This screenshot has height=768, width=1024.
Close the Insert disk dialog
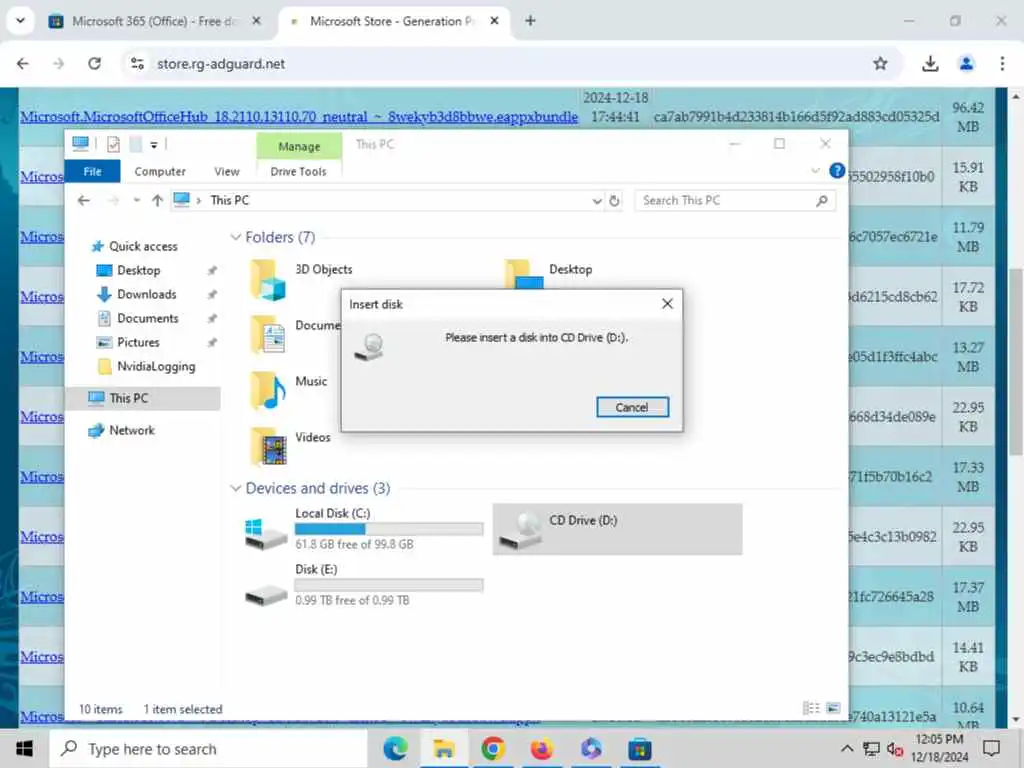click(667, 304)
